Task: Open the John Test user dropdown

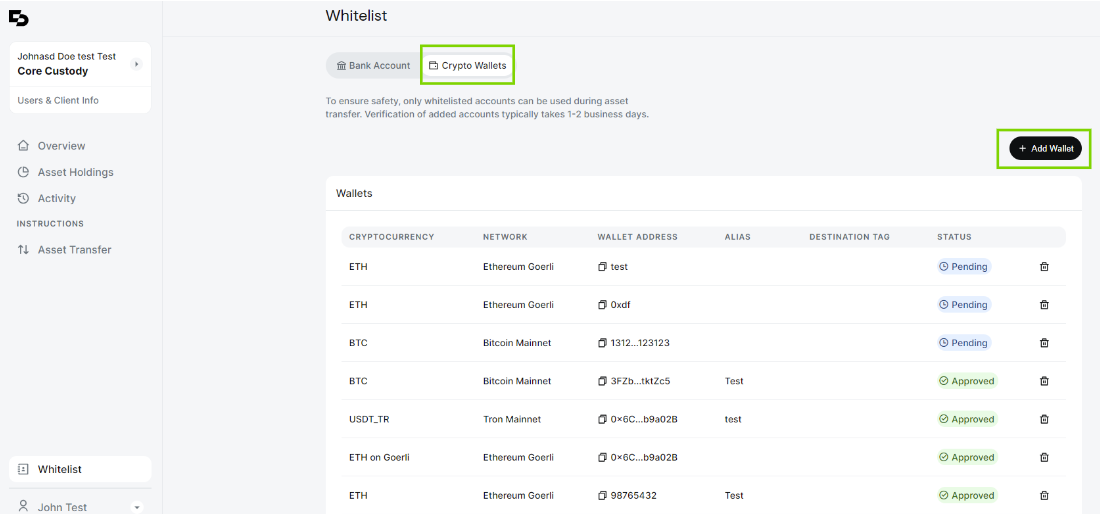Action: click(138, 507)
